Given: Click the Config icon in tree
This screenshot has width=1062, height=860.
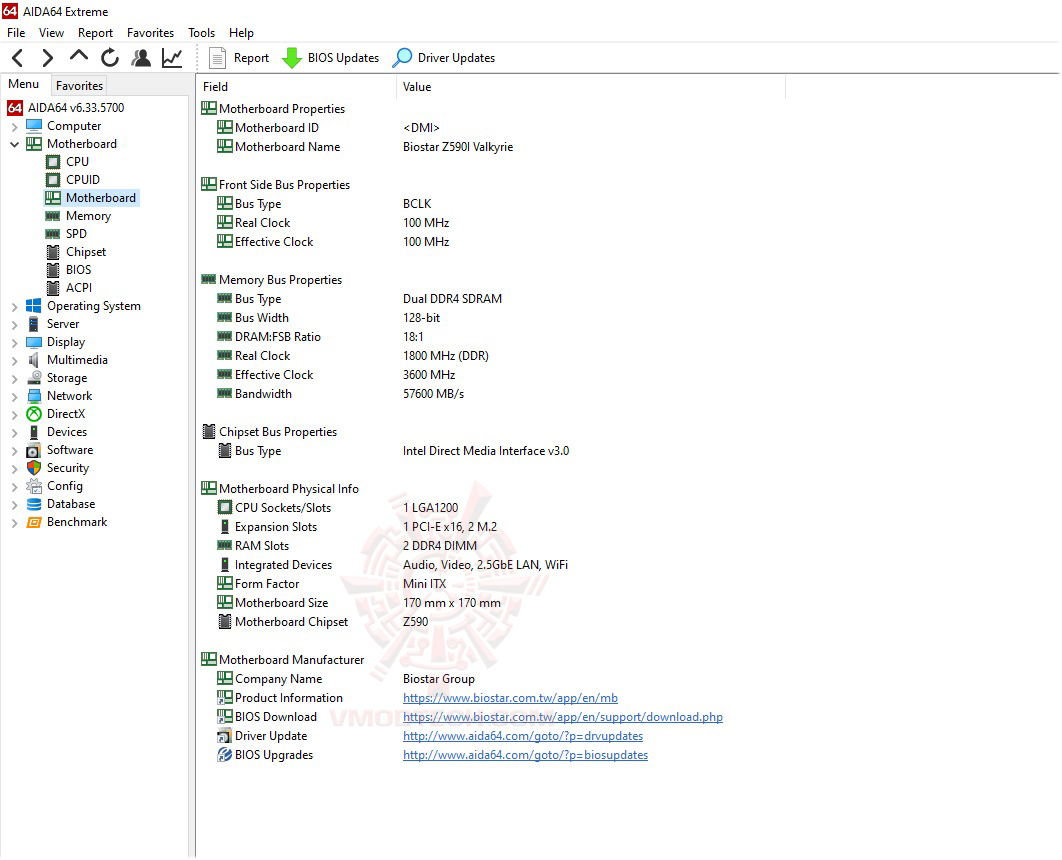Looking at the screenshot, I should coord(34,486).
